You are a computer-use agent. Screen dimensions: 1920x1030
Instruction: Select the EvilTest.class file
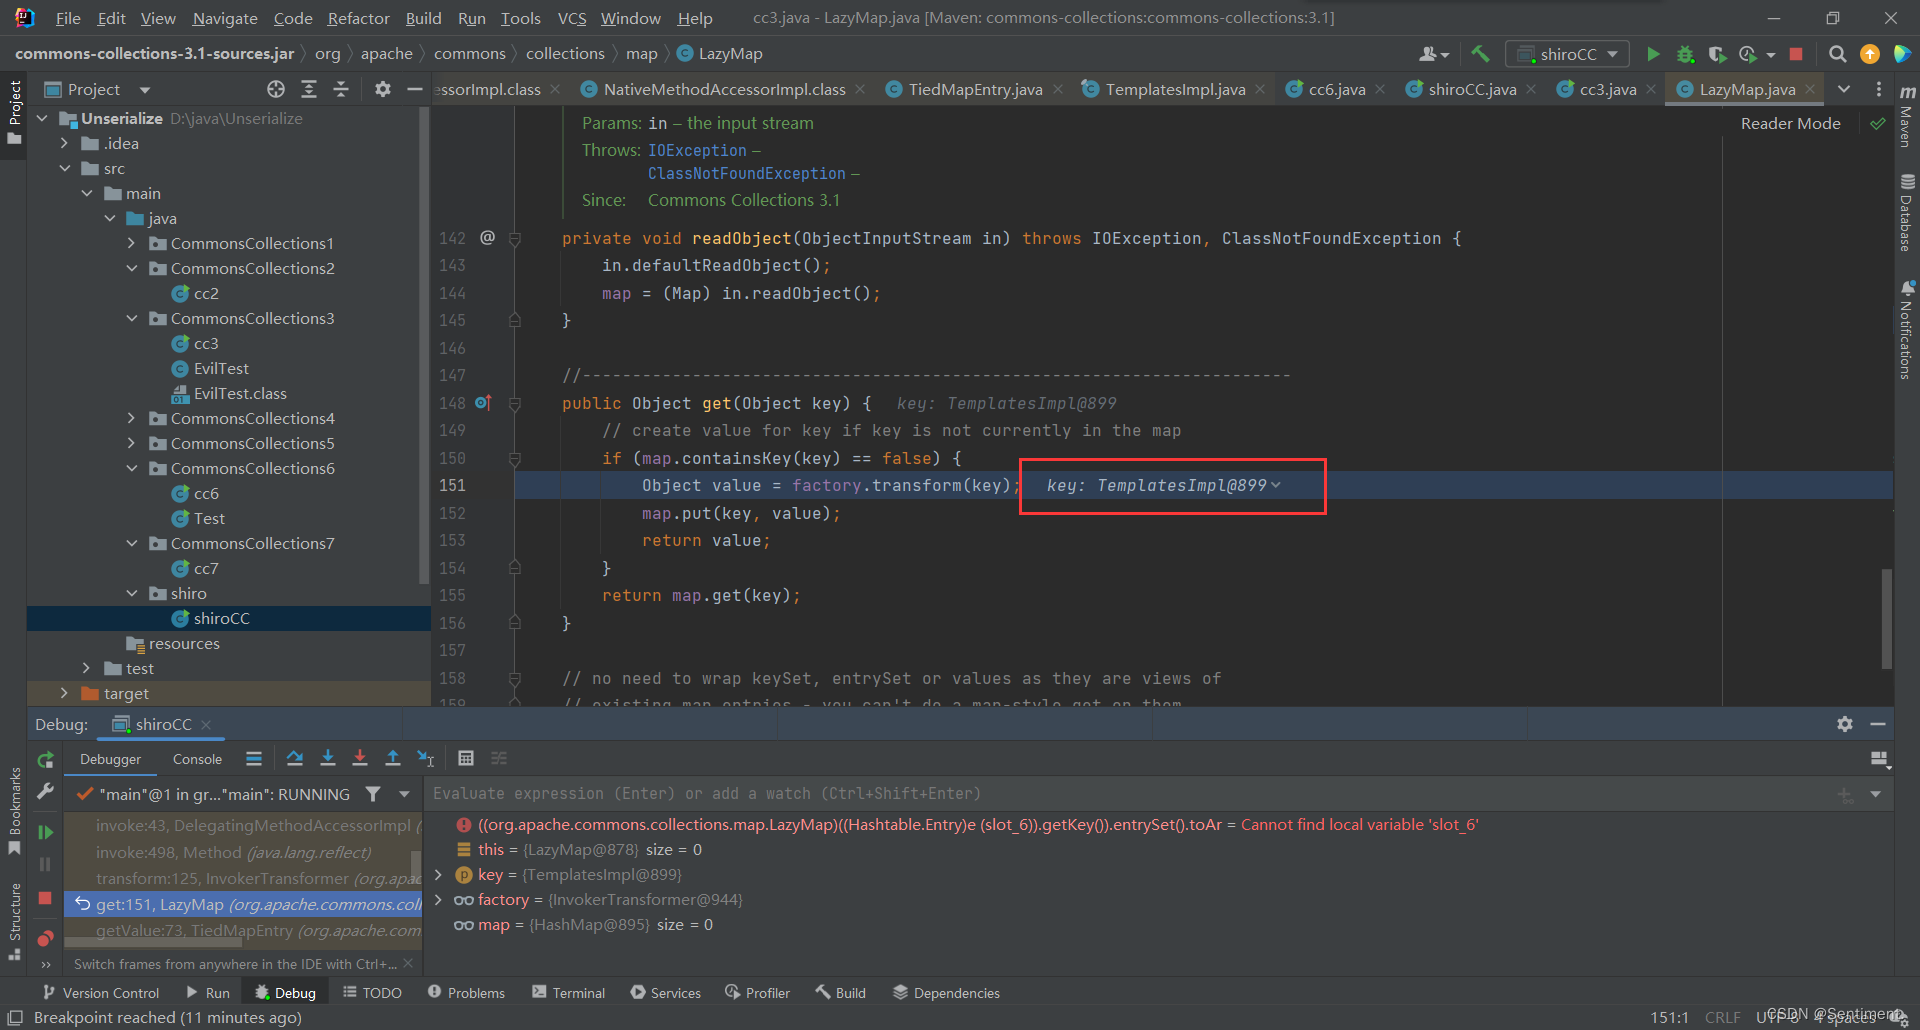pos(239,393)
